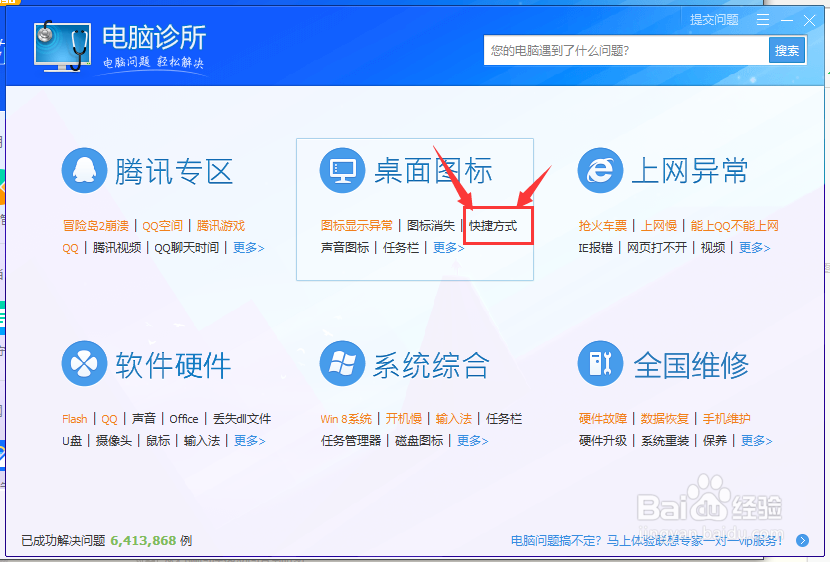Viewport: 830px width, 562px height.
Task: Click the 上网异常 IE browser icon
Action: [x=600, y=170]
